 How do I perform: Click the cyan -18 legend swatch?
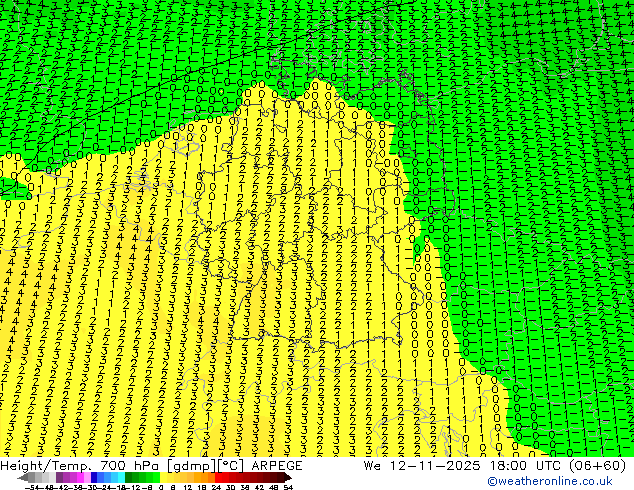click(x=121, y=477)
